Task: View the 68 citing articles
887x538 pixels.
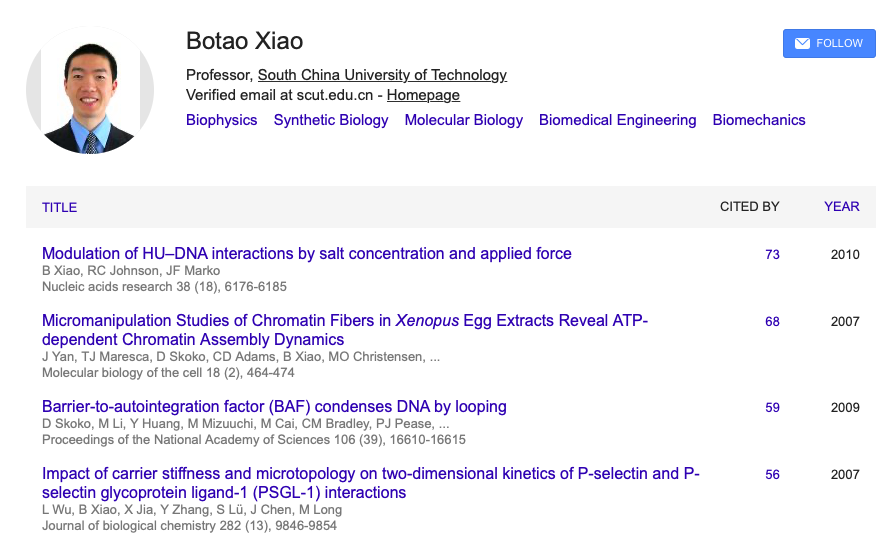Action: pyautogui.click(x=772, y=322)
